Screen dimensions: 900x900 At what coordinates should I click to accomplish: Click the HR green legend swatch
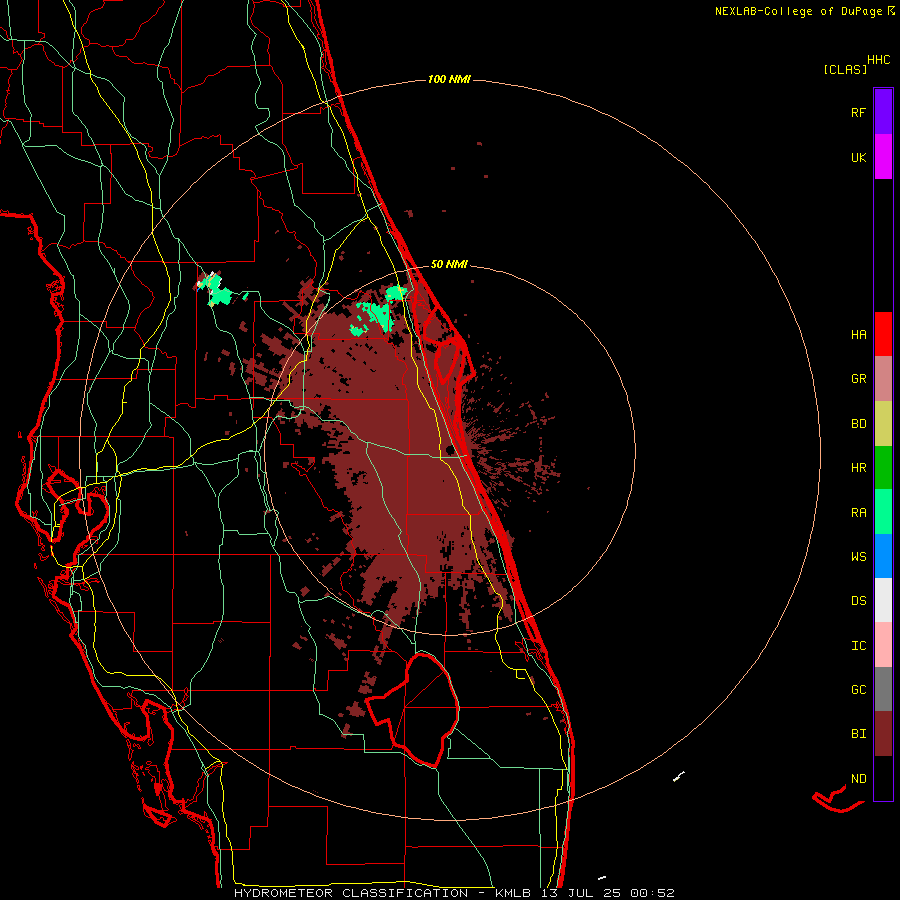[x=883, y=468]
